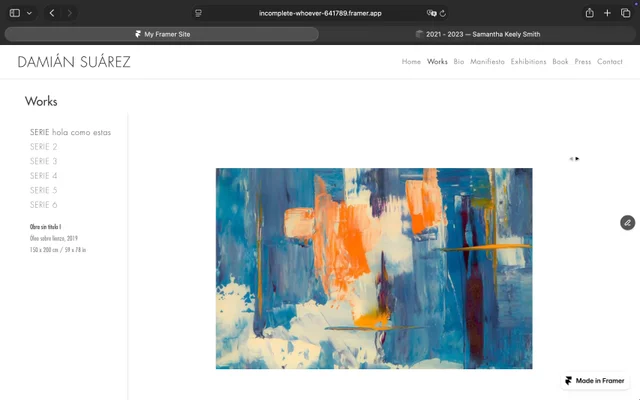
Task: Click the Works page heading
Action: click(41, 101)
